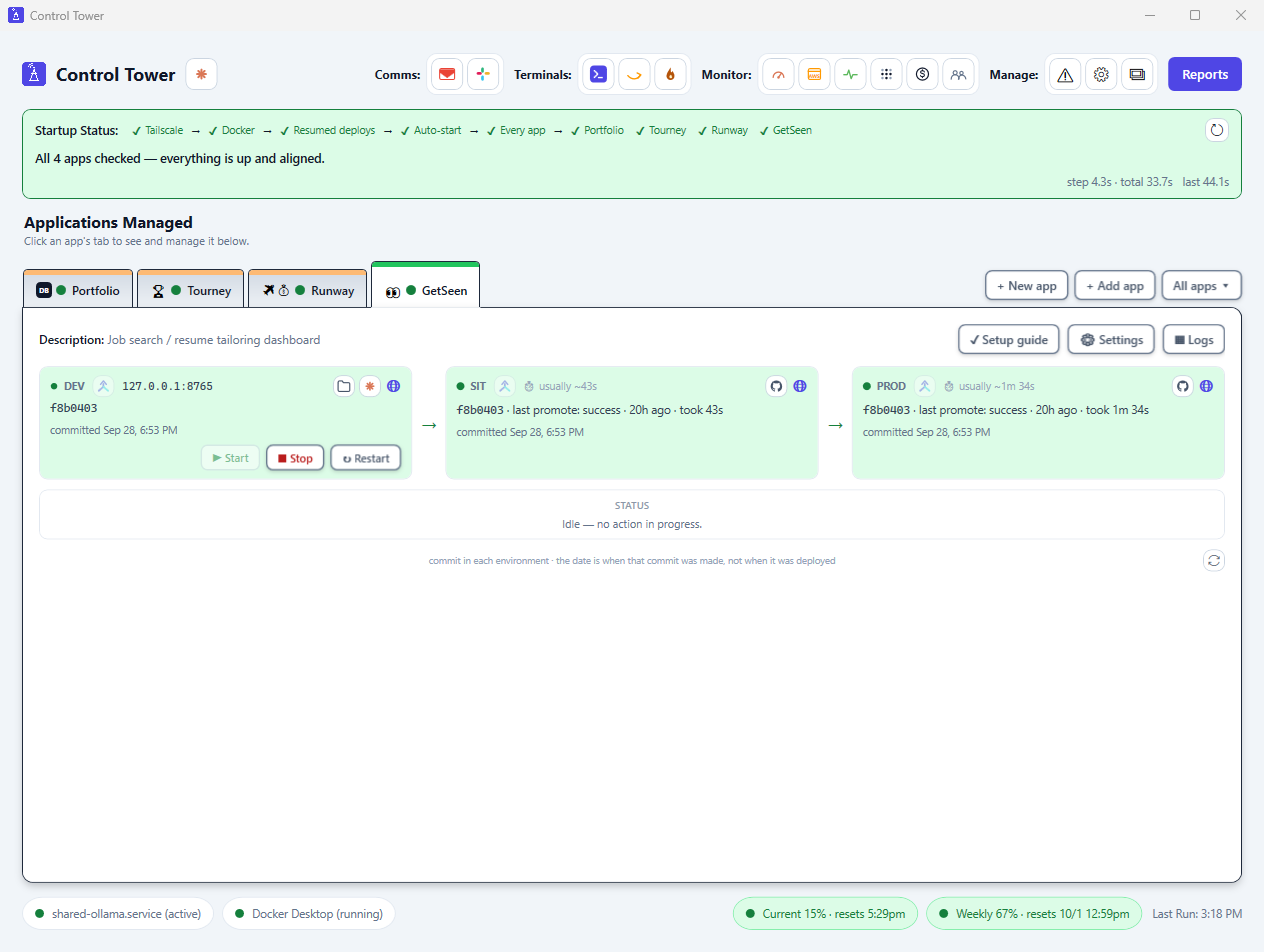The image size is (1264, 952).
Task: Open the GitHub icon in PROD card
Action: [1183, 386]
